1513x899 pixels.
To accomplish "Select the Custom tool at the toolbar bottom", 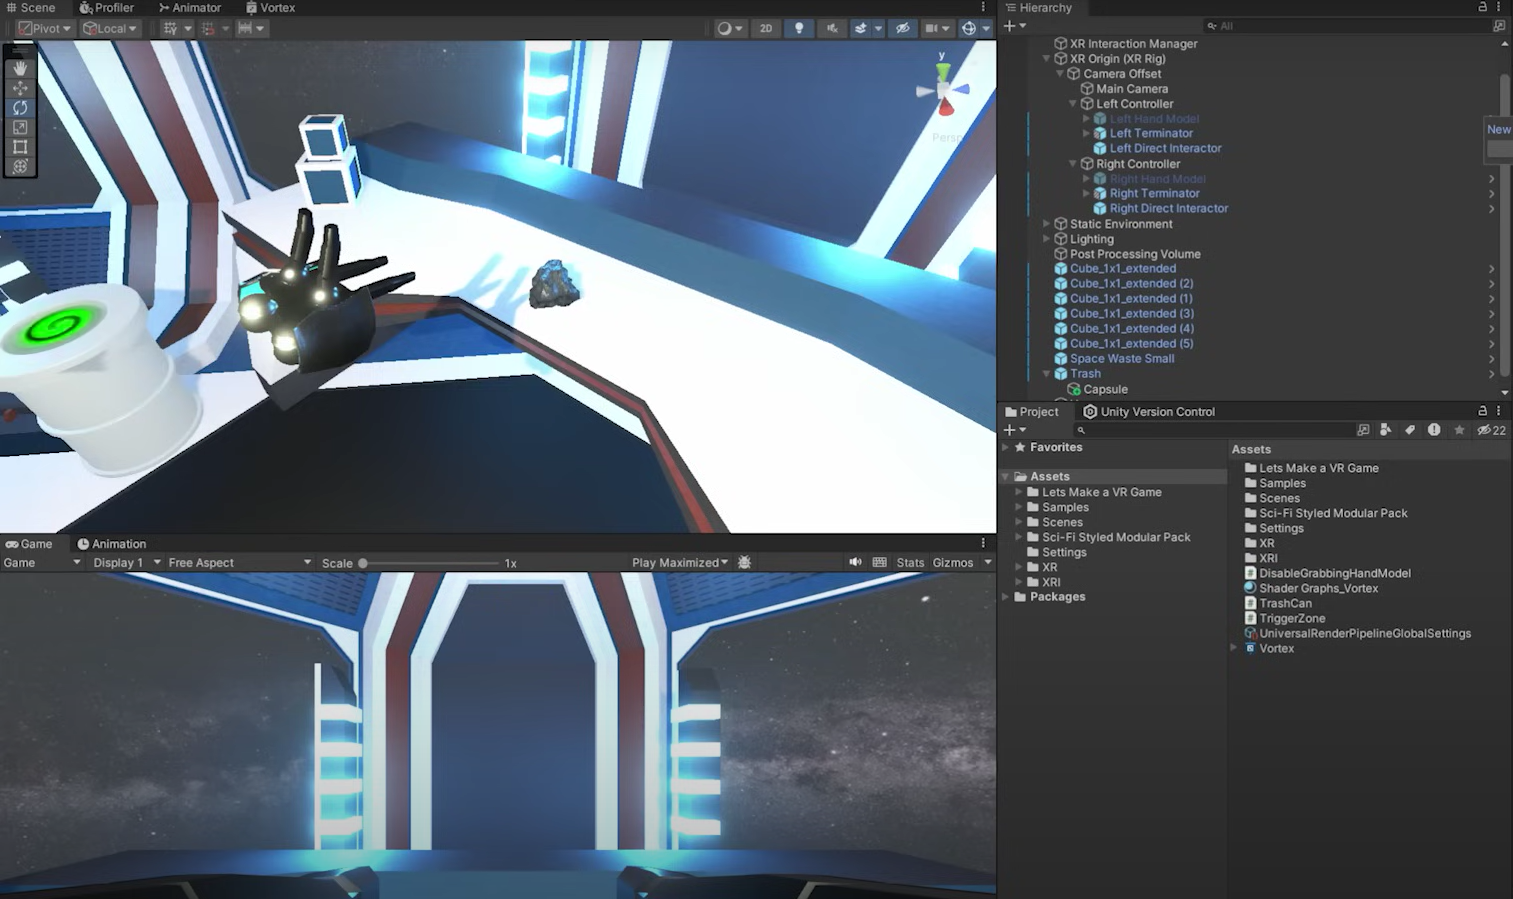I will [x=20, y=167].
